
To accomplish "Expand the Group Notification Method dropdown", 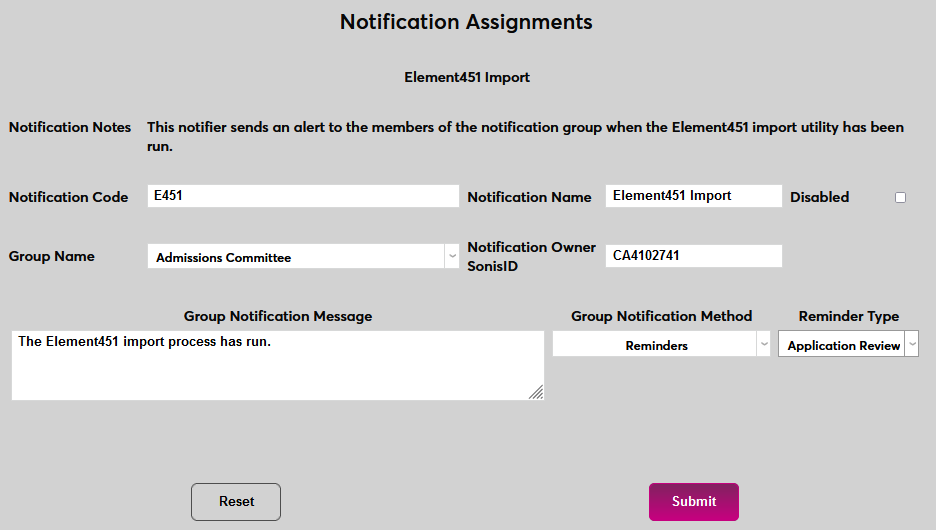I will tap(662, 345).
